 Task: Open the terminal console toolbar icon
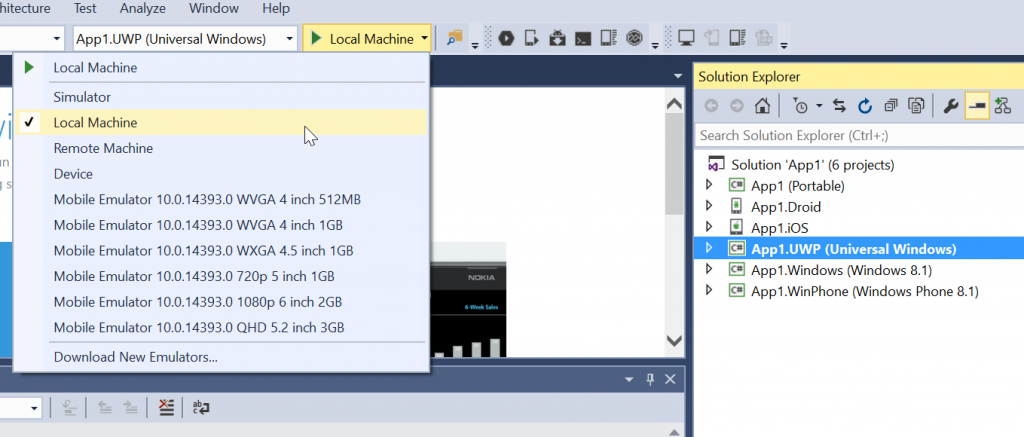583,39
